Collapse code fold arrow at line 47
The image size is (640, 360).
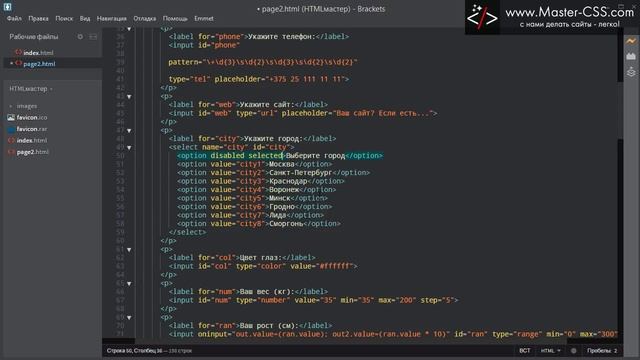click(x=129, y=131)
